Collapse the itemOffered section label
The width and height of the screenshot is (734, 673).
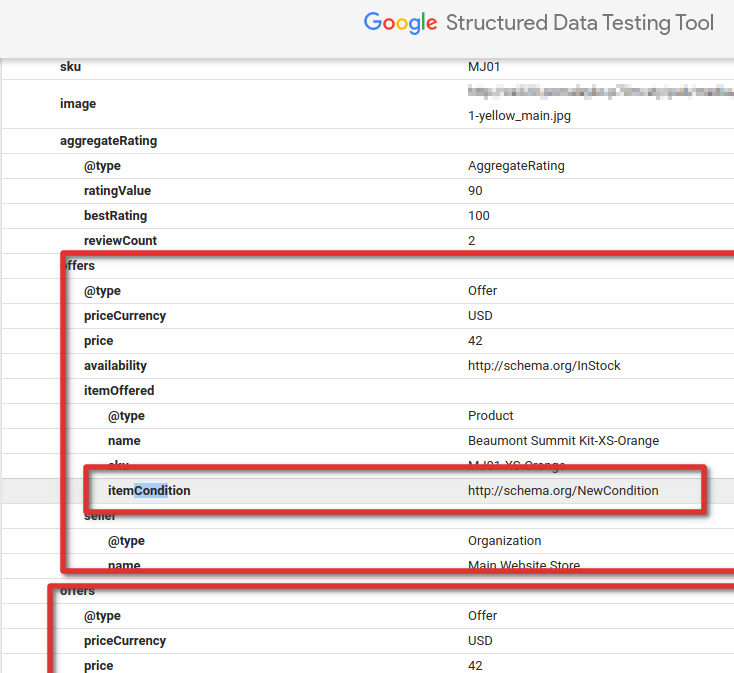point(119,391)
